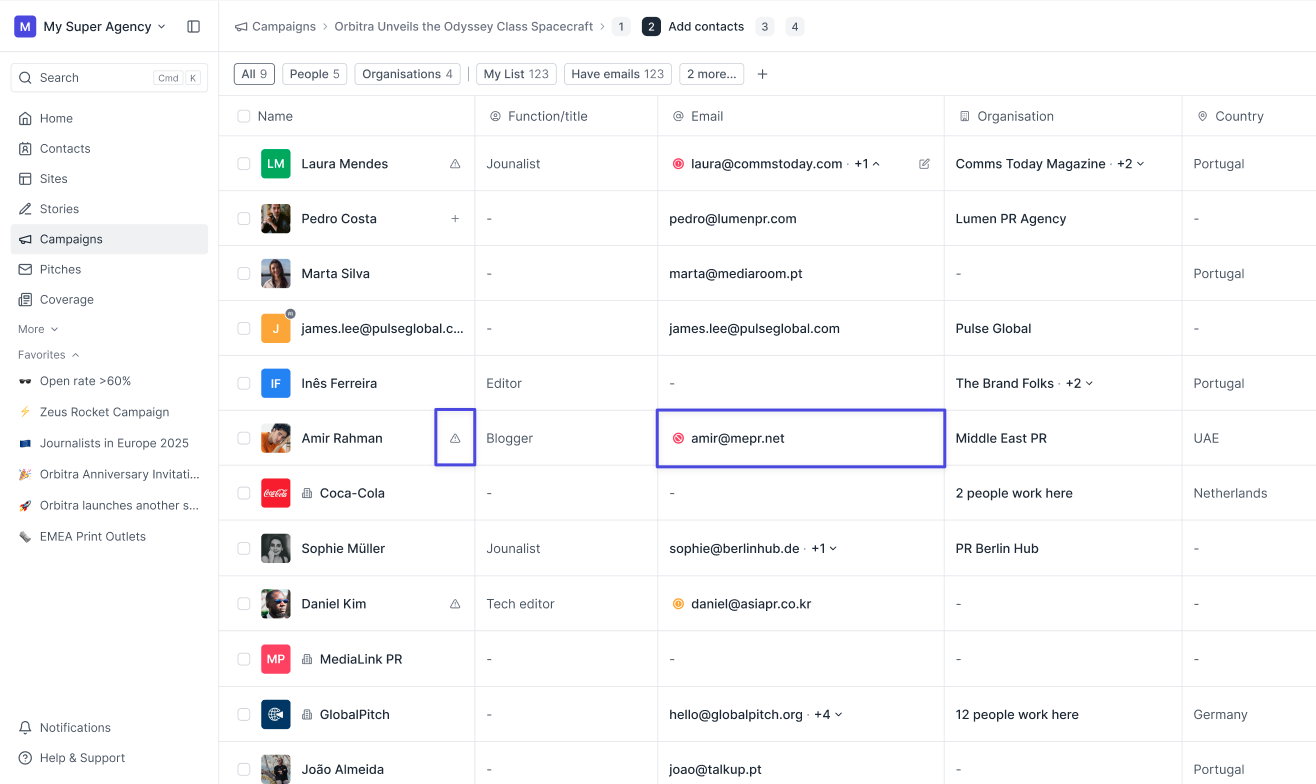Open Zeus Rocket Campaign favorite
This screenshot has width=1316, height=784.
click(104, 412)
